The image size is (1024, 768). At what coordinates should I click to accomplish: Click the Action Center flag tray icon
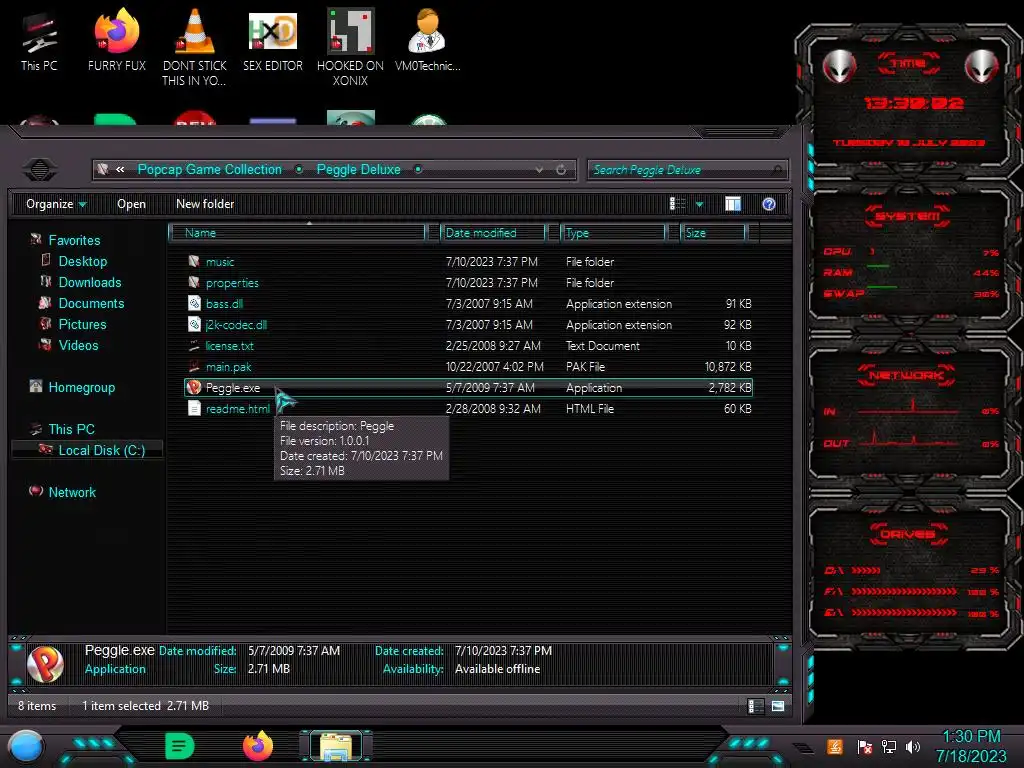coord(864,746)
